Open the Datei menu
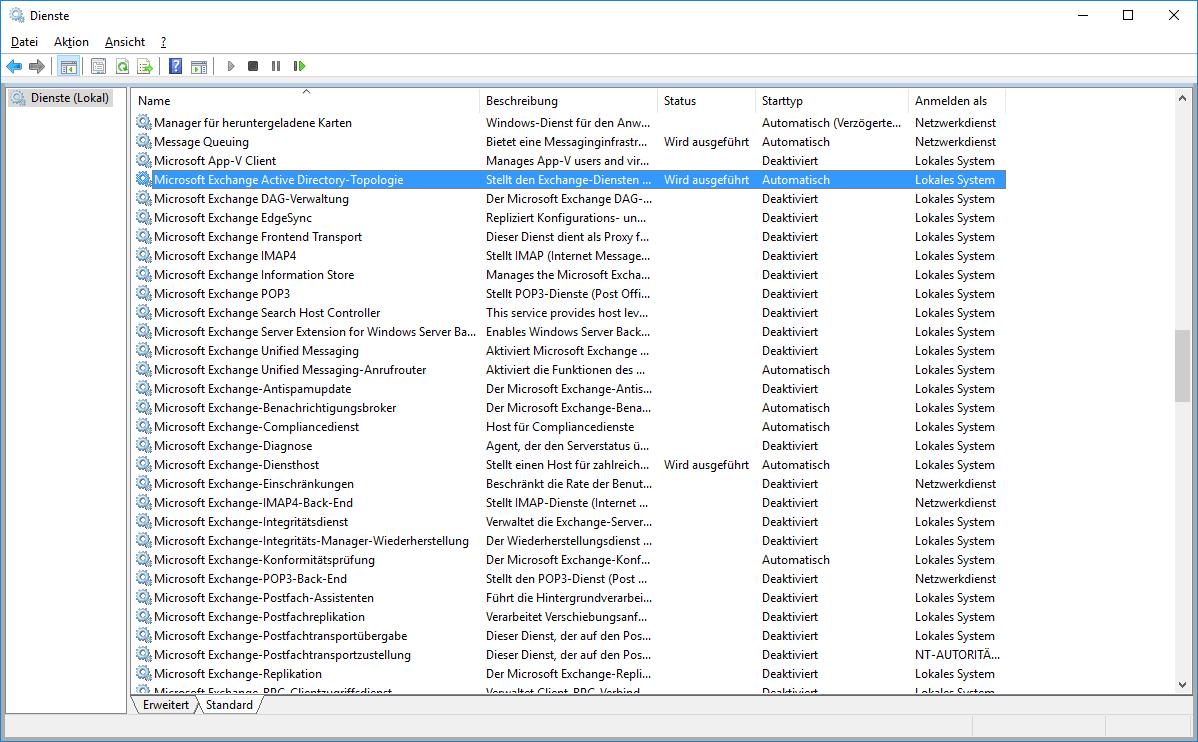1198x742 pixels. 24,42
